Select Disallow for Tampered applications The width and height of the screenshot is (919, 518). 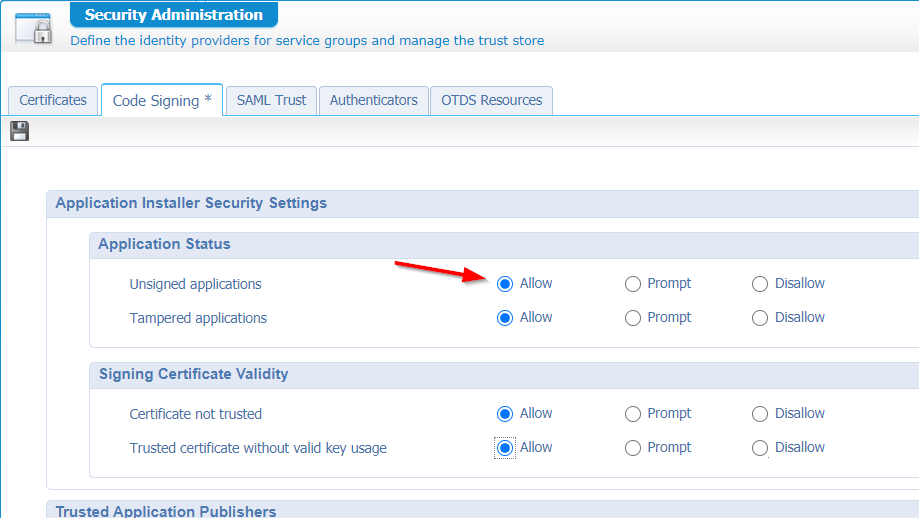coord(760,318)
